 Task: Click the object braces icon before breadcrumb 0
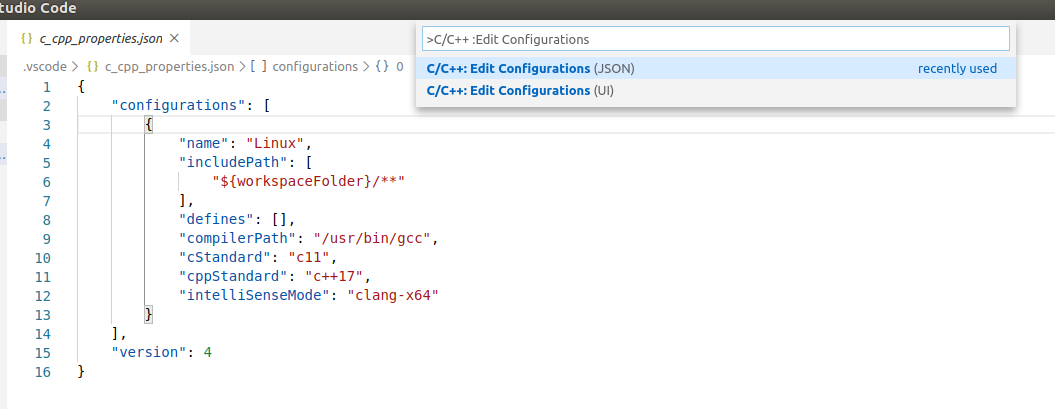point(382,67)
